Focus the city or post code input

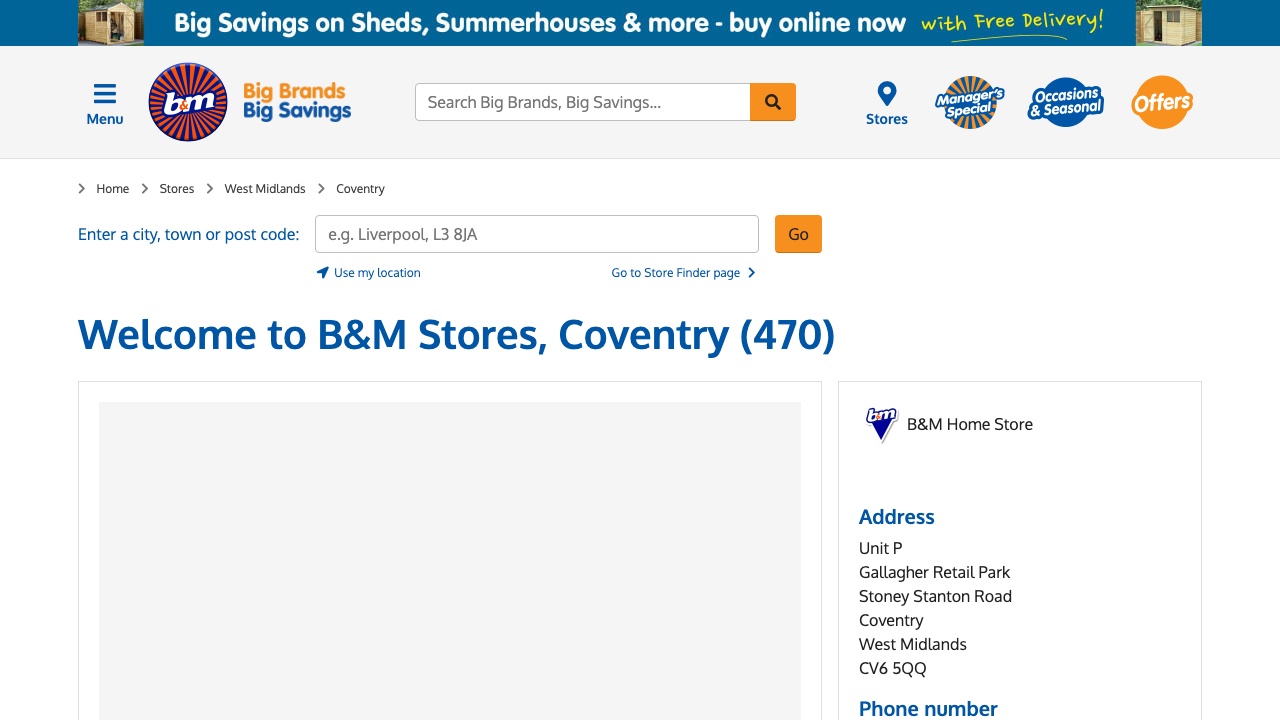[x=536, y=234]
